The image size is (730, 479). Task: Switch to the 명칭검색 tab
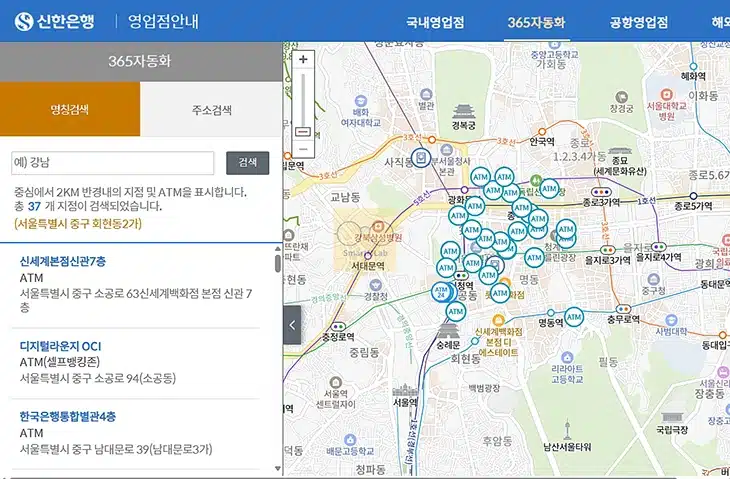[70, 109]
